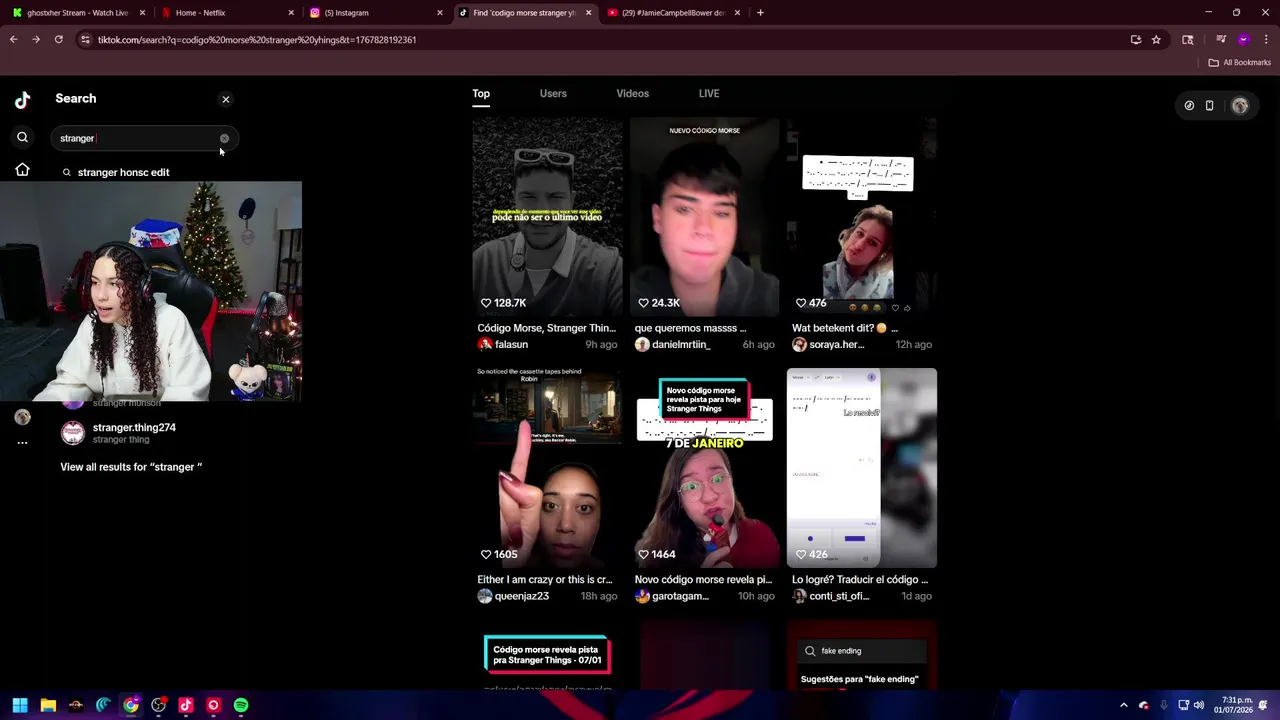Viewport: 1280px width, 720px height.
Task: Open File Explorer from the taskbar
Action: tap(48, 705)
